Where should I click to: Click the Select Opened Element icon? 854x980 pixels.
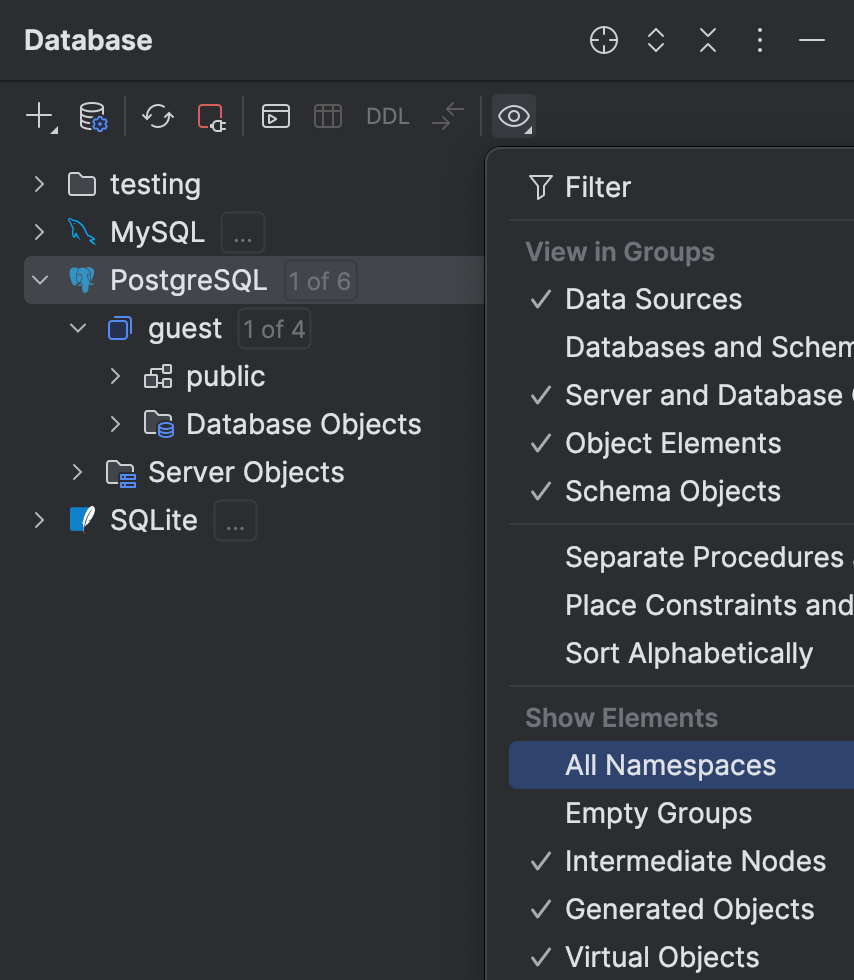point(603,41)
